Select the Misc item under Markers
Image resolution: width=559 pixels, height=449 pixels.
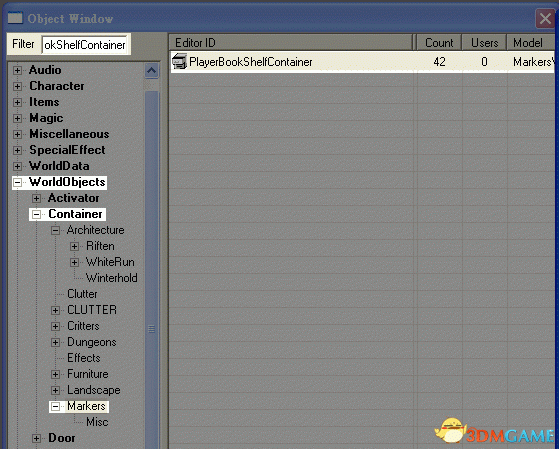(97, 422)
